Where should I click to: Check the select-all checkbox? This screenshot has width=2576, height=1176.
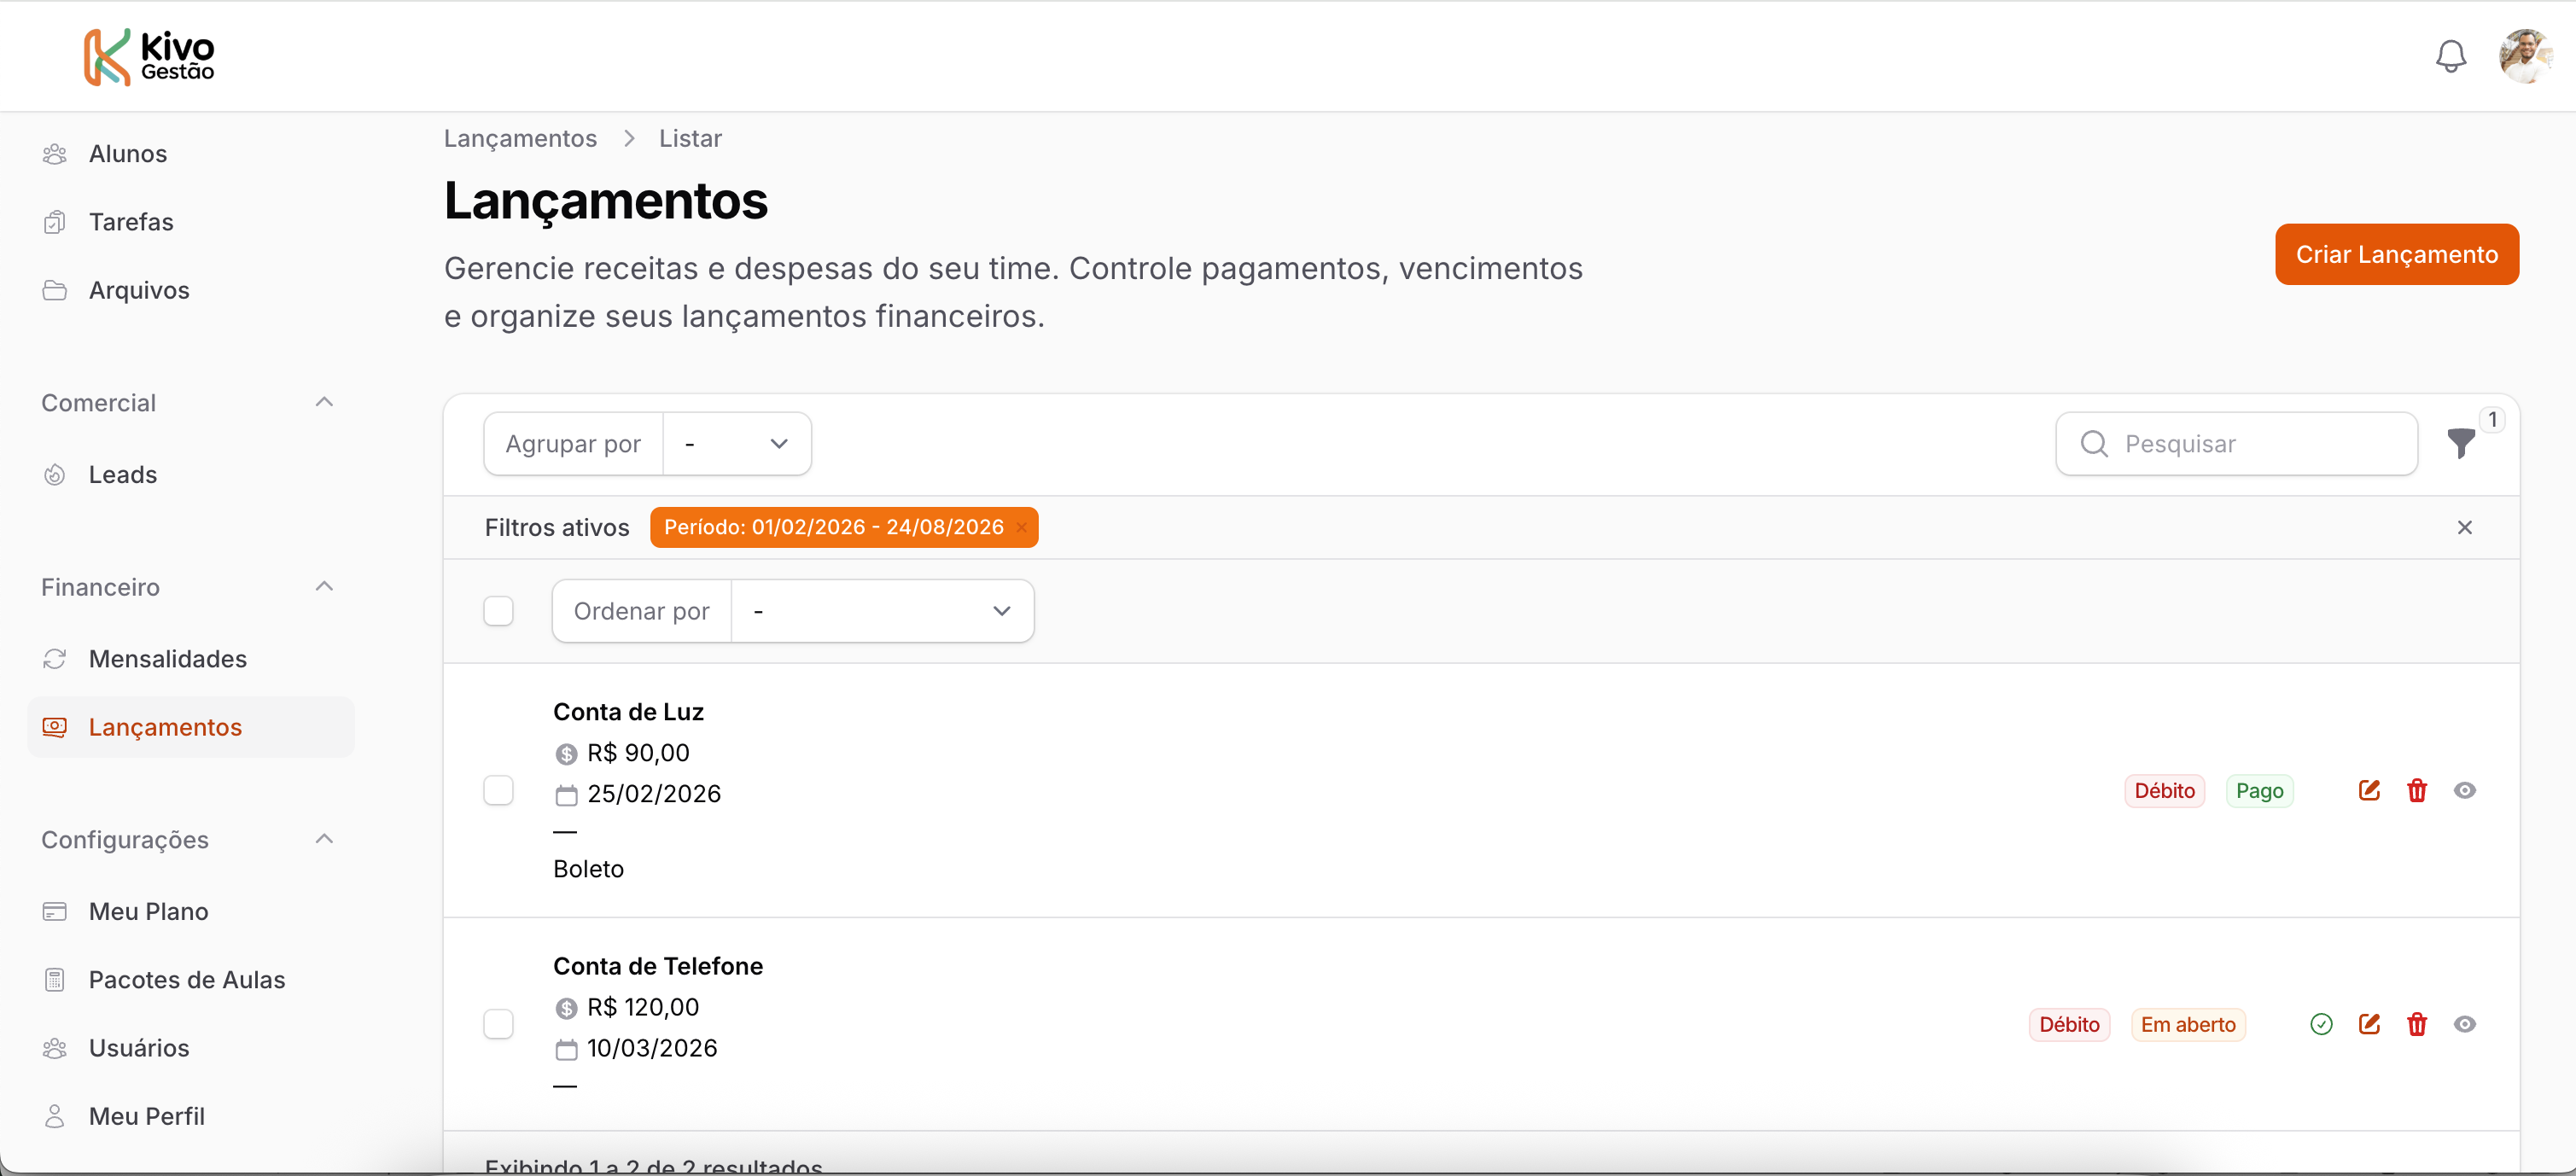[498, 610]
